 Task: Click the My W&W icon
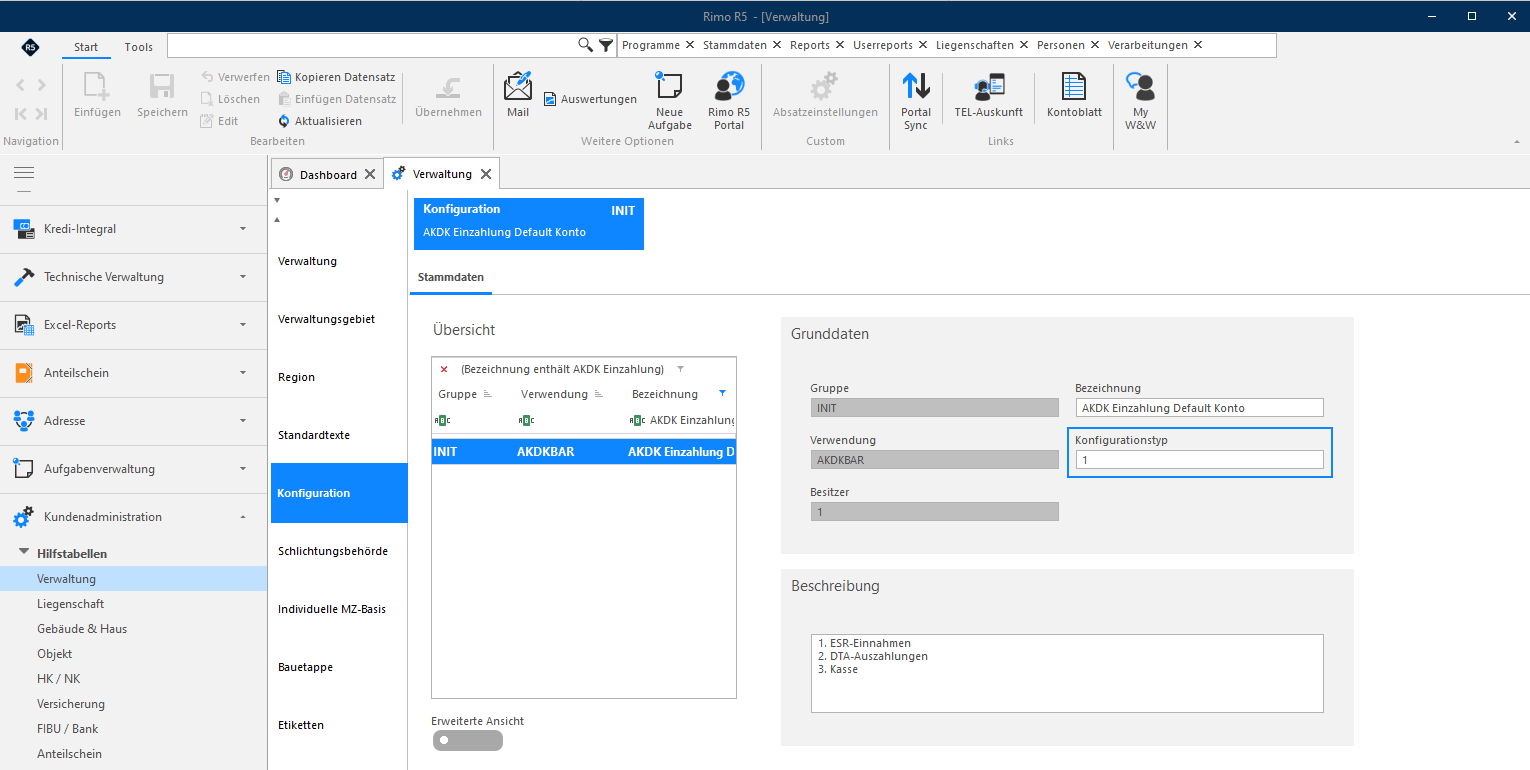pos(1140,87)
